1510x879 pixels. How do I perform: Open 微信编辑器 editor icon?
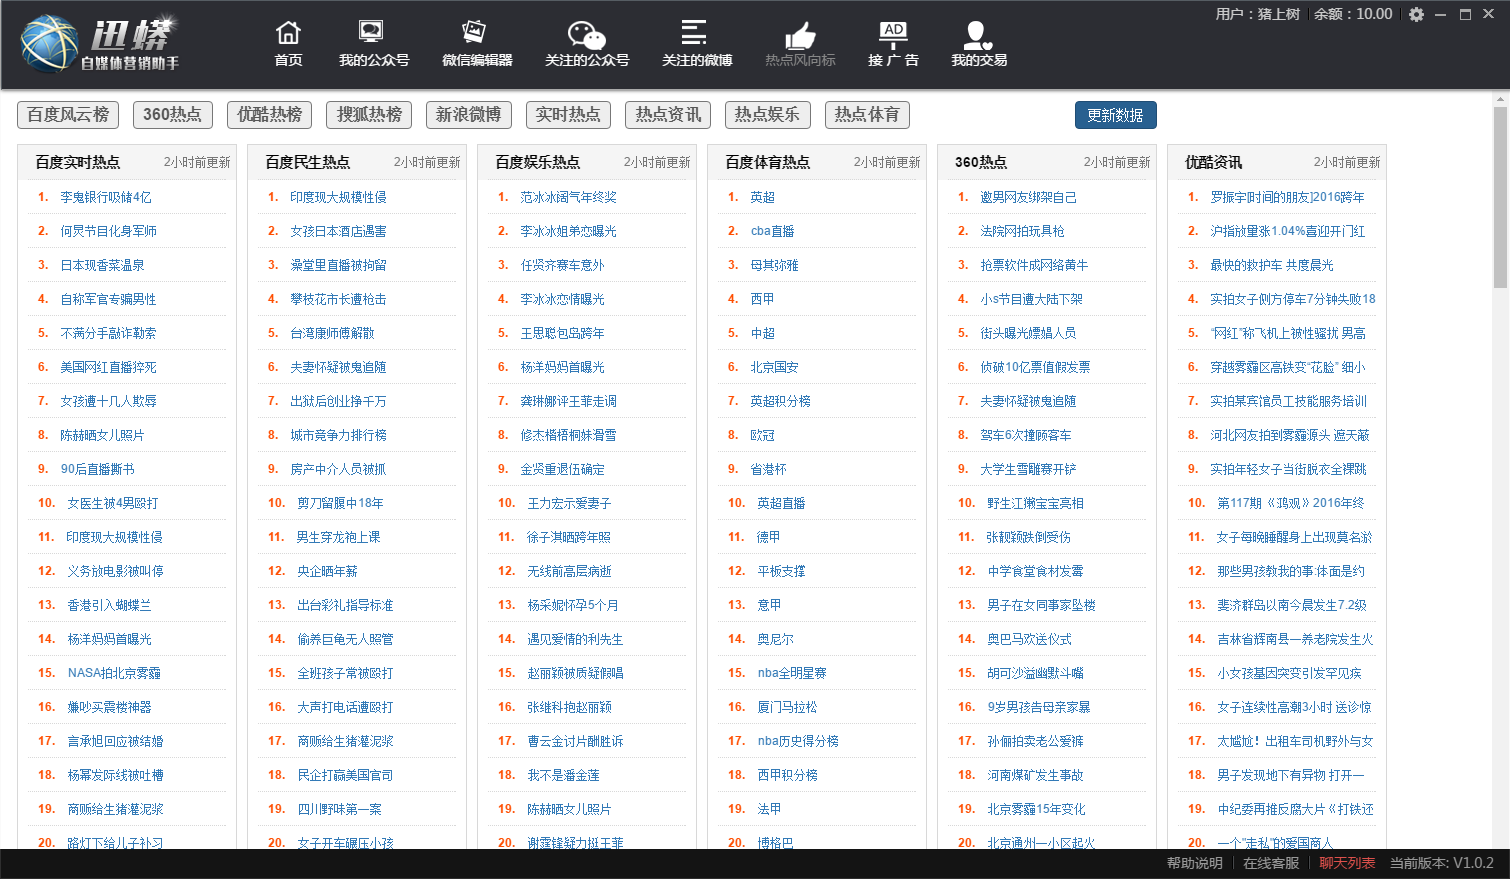475,32
